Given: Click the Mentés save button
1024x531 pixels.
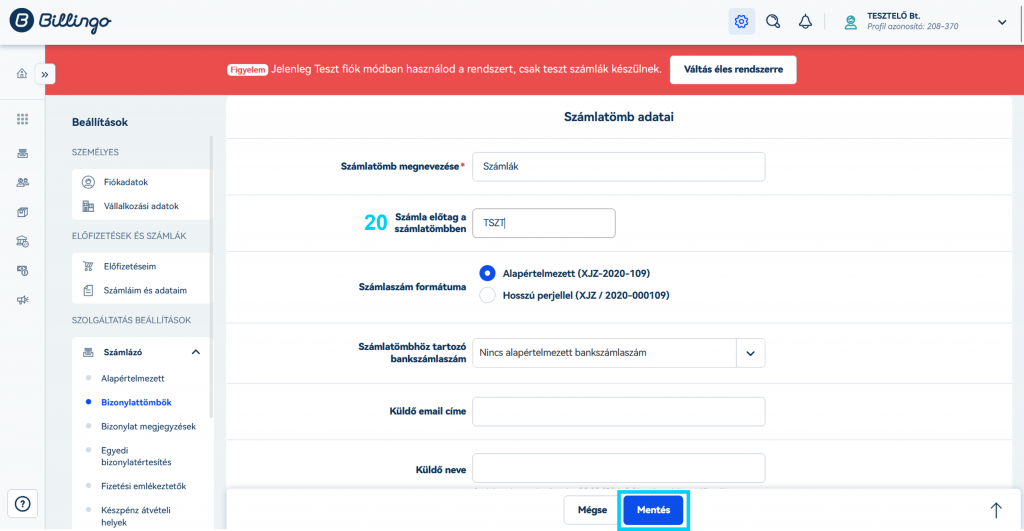Looking at the screenshot, I should pos(653,510).
